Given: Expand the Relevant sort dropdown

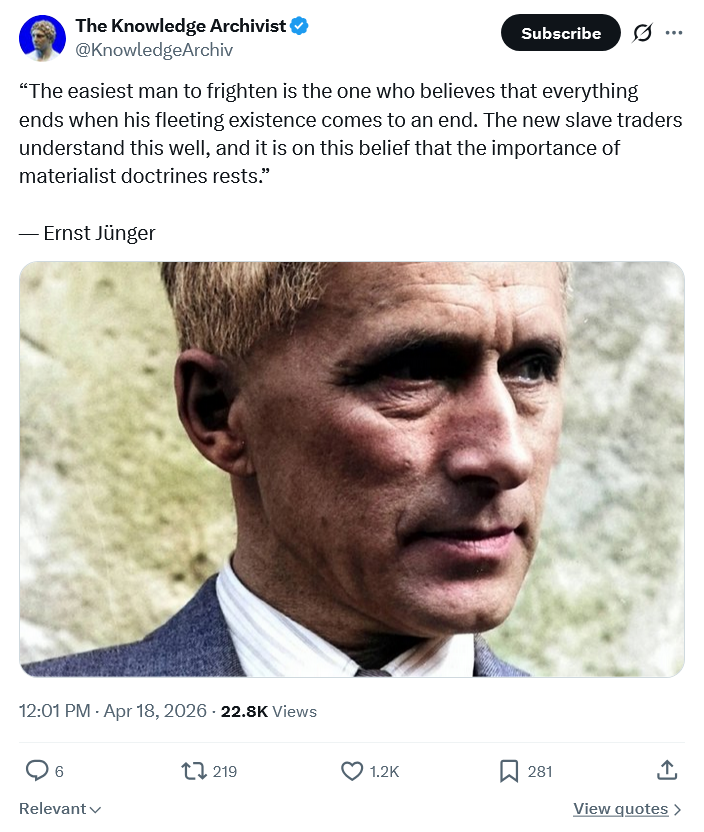Looking at the screenshot, I should 60,809.
